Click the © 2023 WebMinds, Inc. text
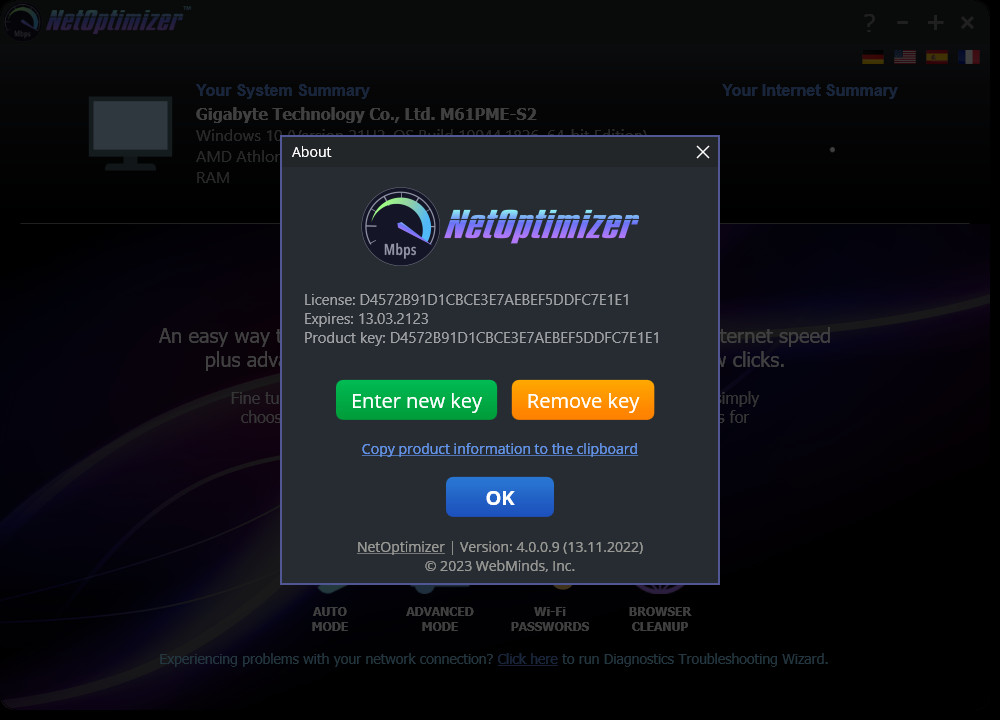The height and width of the screenshot is (720, 1000). pyautogui.click(x=499, y=566)
